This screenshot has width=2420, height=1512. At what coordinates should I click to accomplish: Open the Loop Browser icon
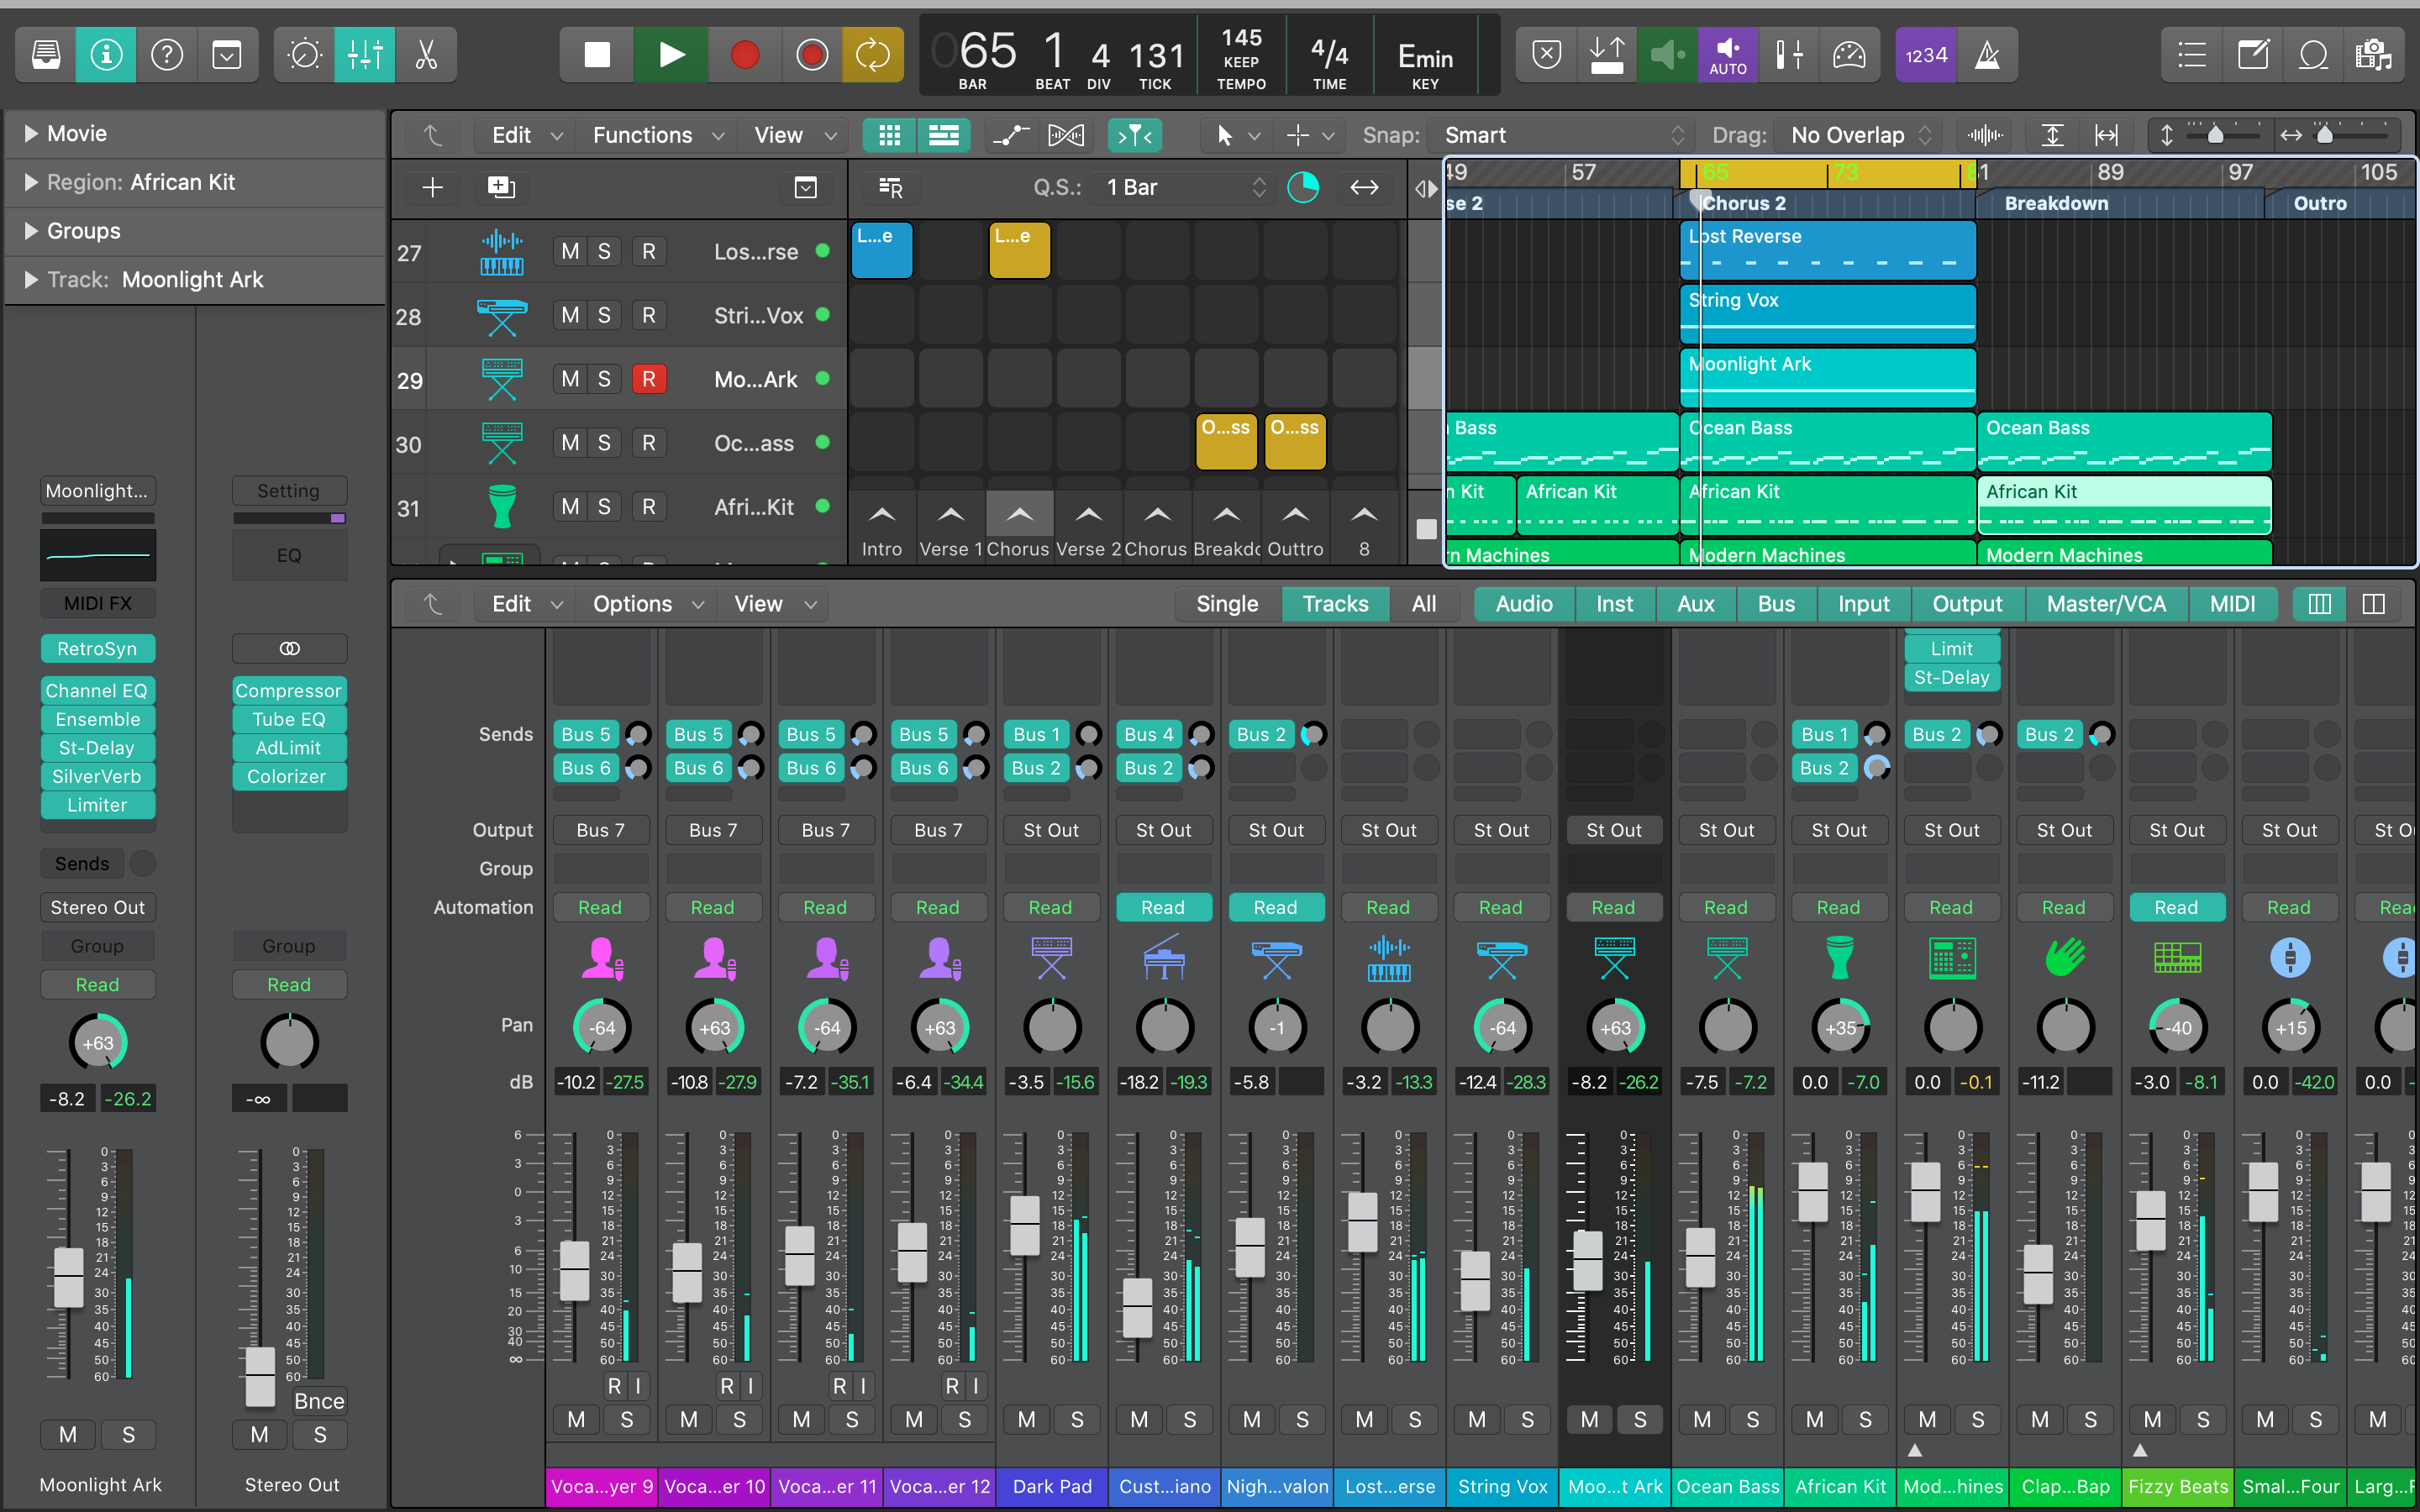[x=2313, y=55]
